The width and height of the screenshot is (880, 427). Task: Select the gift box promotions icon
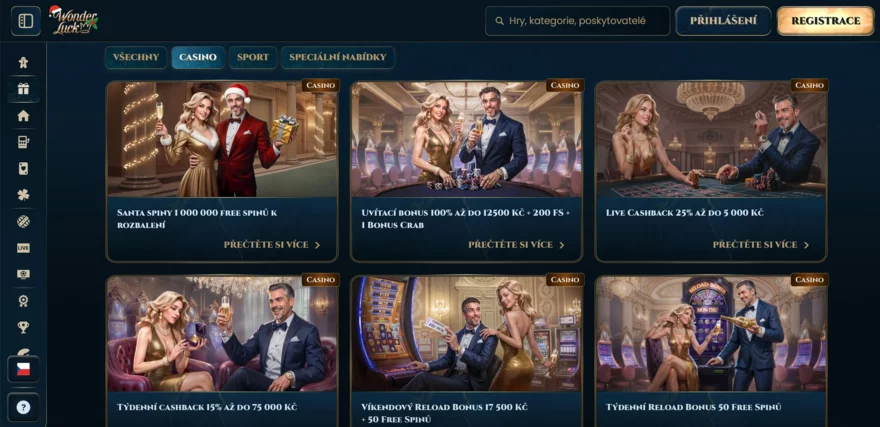23,89
